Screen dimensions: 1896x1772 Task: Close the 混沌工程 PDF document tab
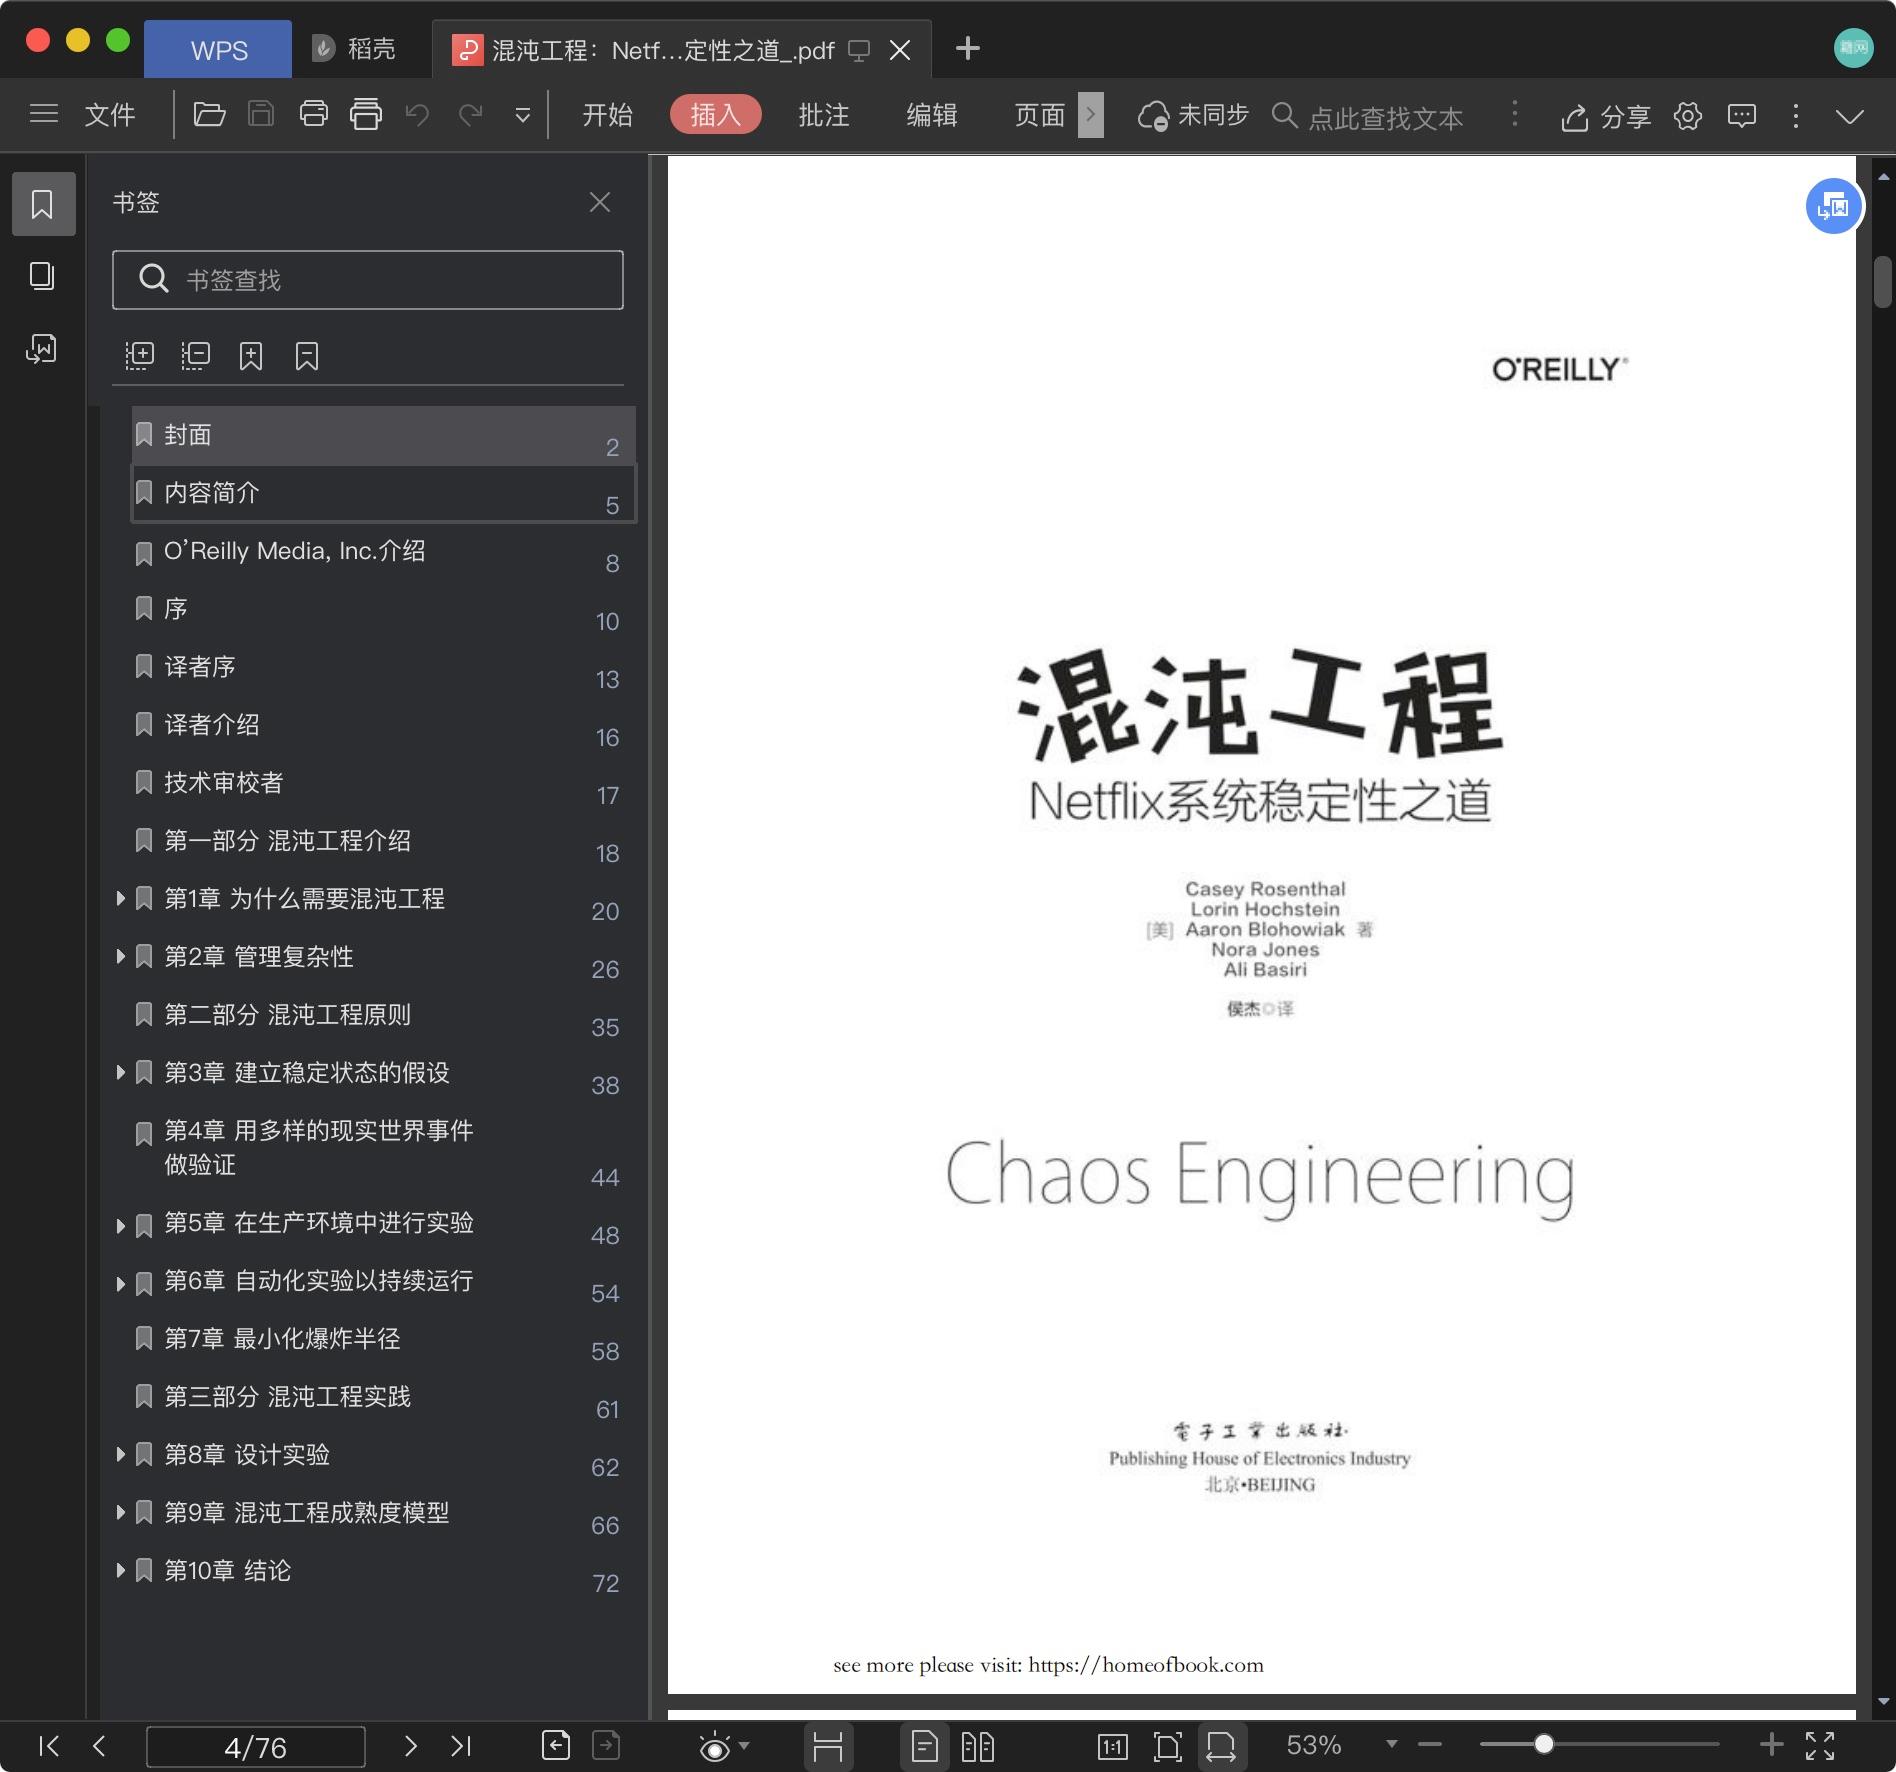click(900, 50)
